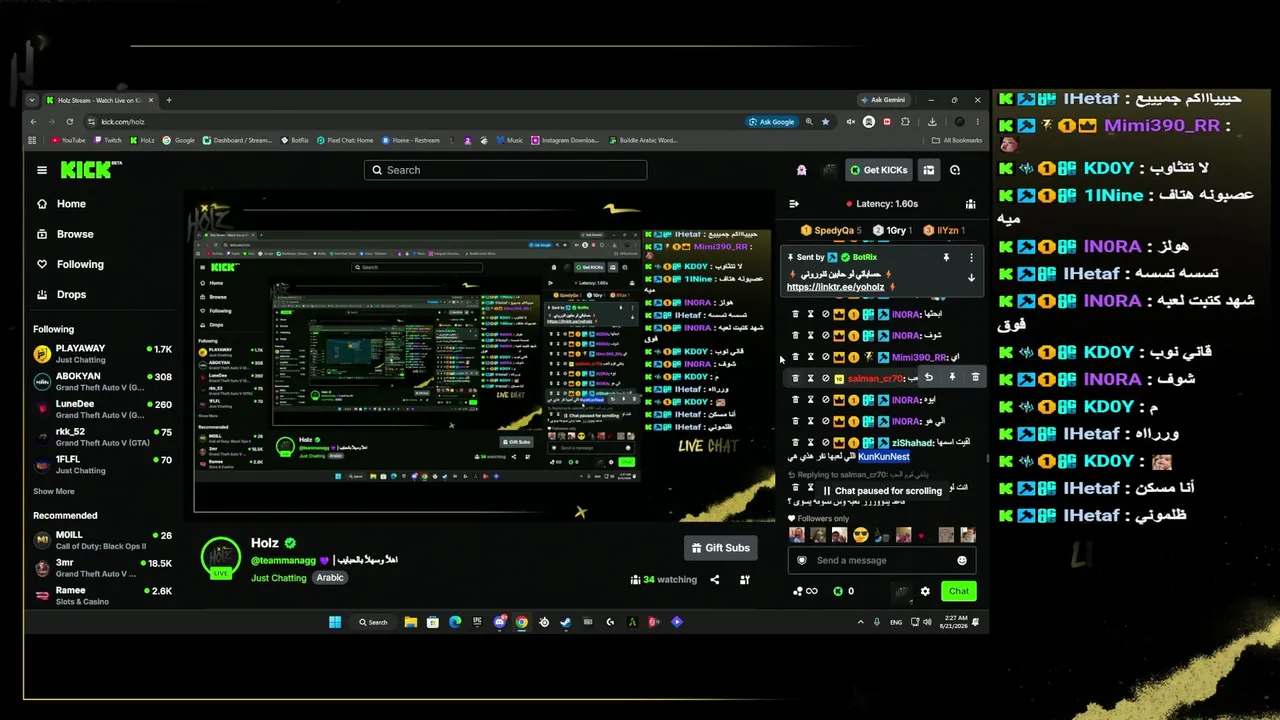Collapse the chat panel arrow icon
The image size is (1280, 720).
point(794,204)
